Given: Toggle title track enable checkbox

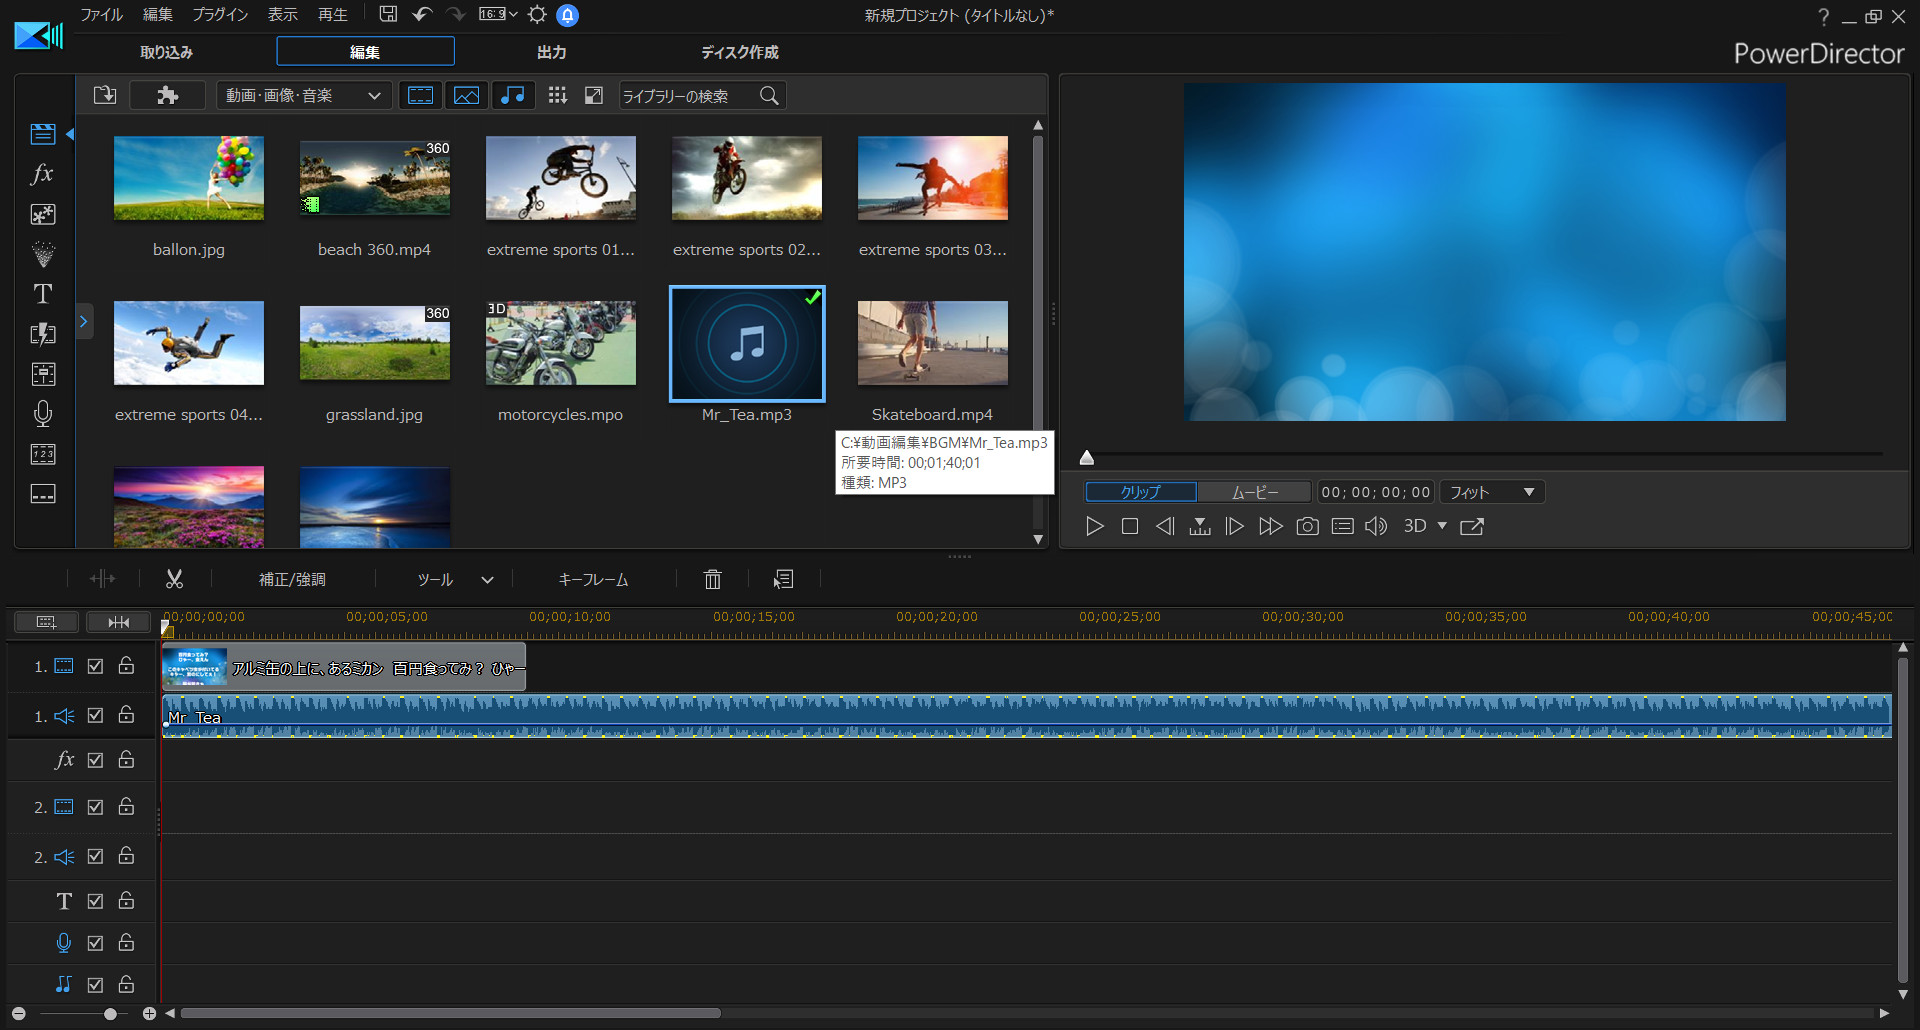Looking at the screenshot, I should [x=95, y=901].
